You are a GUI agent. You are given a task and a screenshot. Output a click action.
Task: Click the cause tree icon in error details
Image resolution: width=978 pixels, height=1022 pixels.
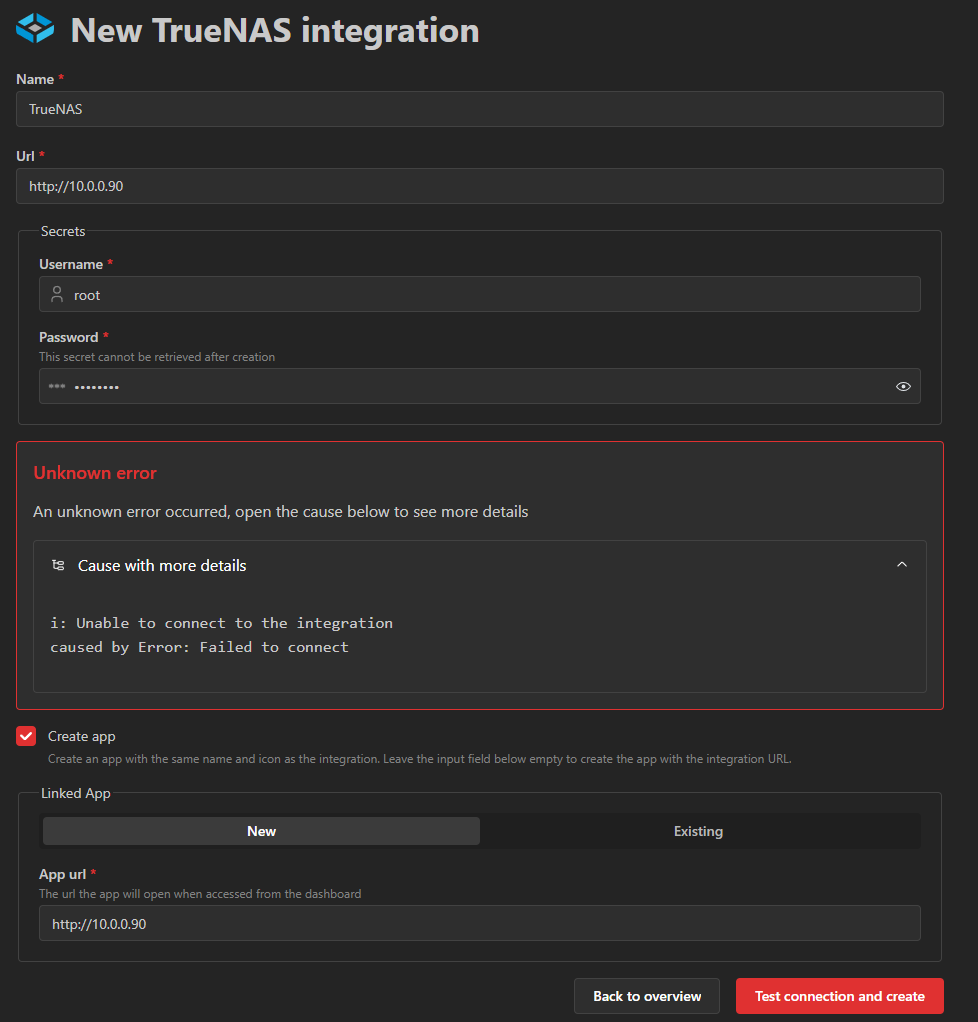pyautogui.click(x=58, y=565)
